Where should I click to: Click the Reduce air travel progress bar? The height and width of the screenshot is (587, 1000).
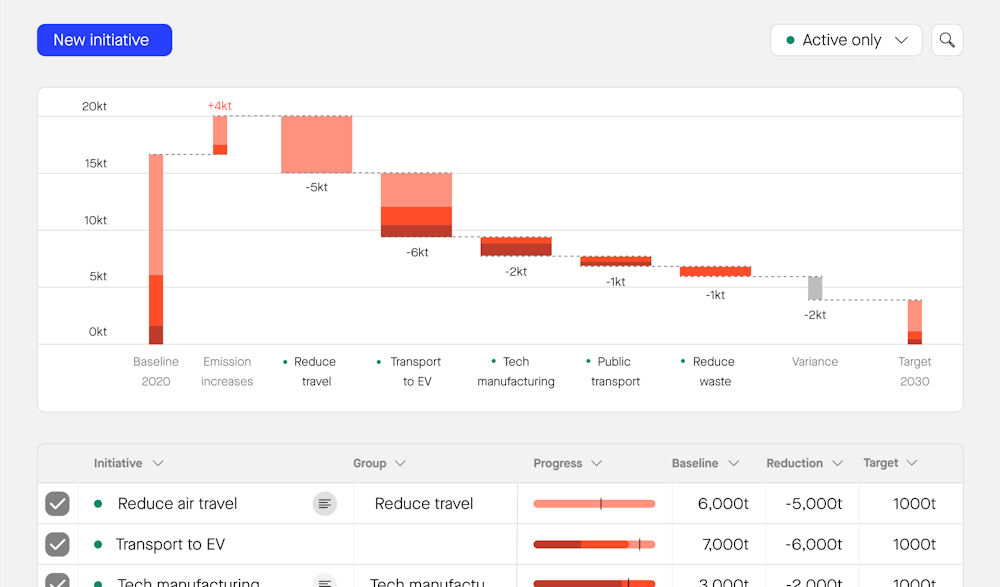tap(594, 504)
